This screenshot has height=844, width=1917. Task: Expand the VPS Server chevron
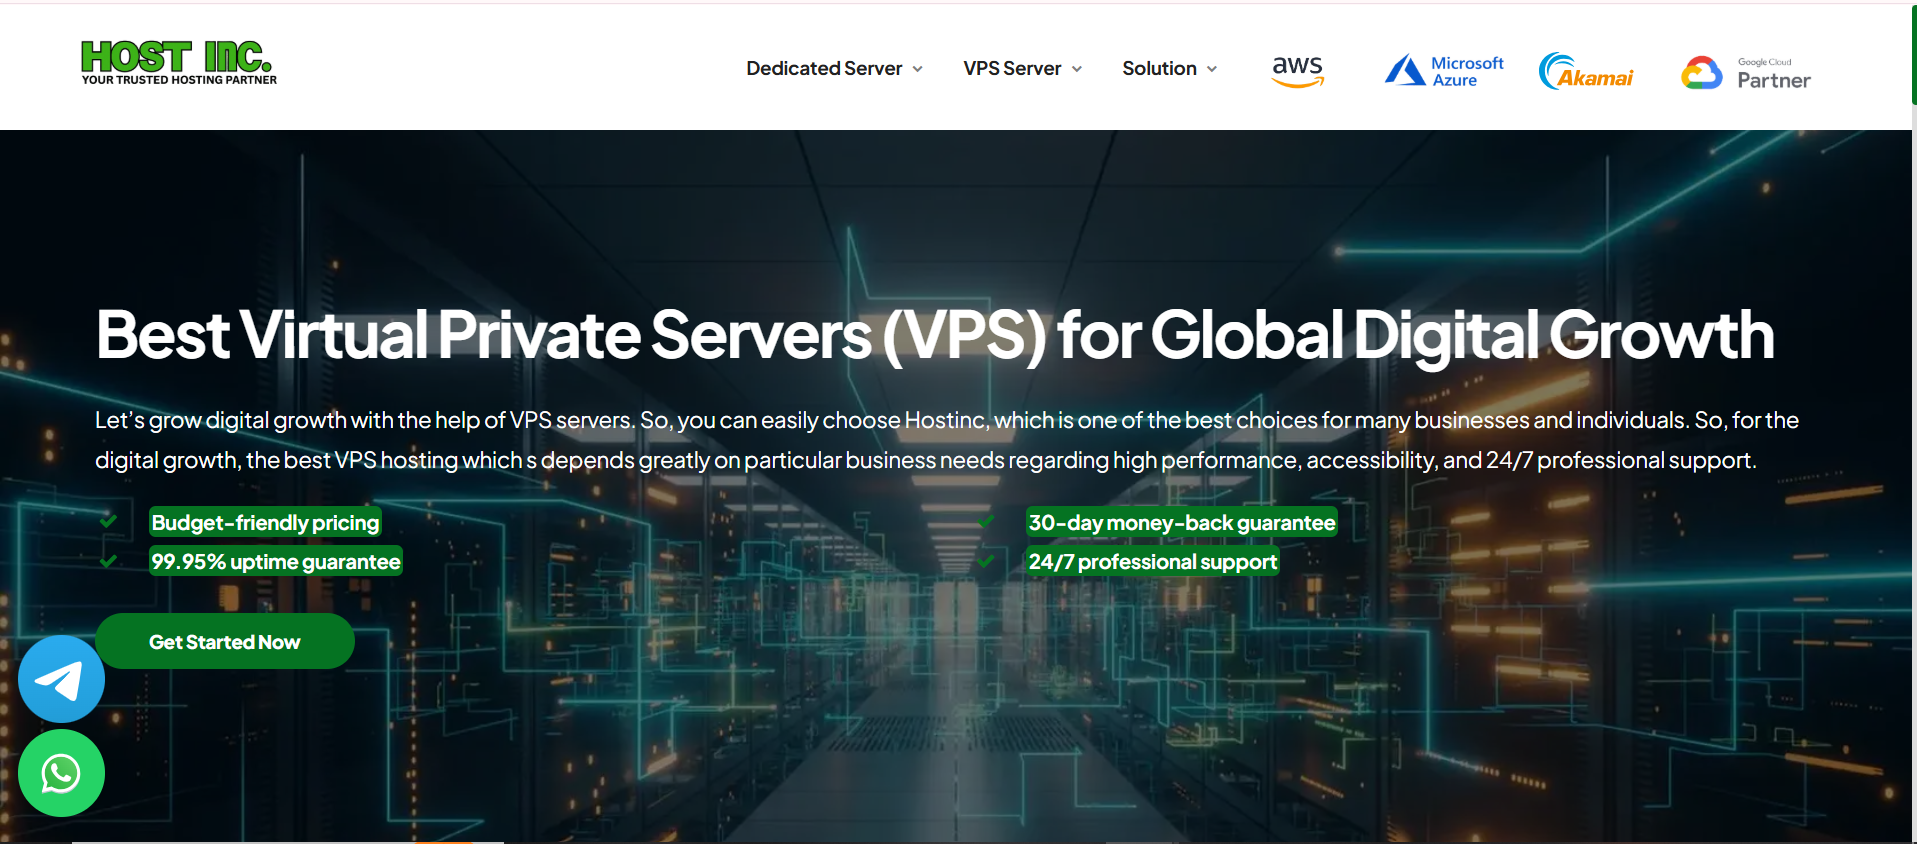[1077, 69]
